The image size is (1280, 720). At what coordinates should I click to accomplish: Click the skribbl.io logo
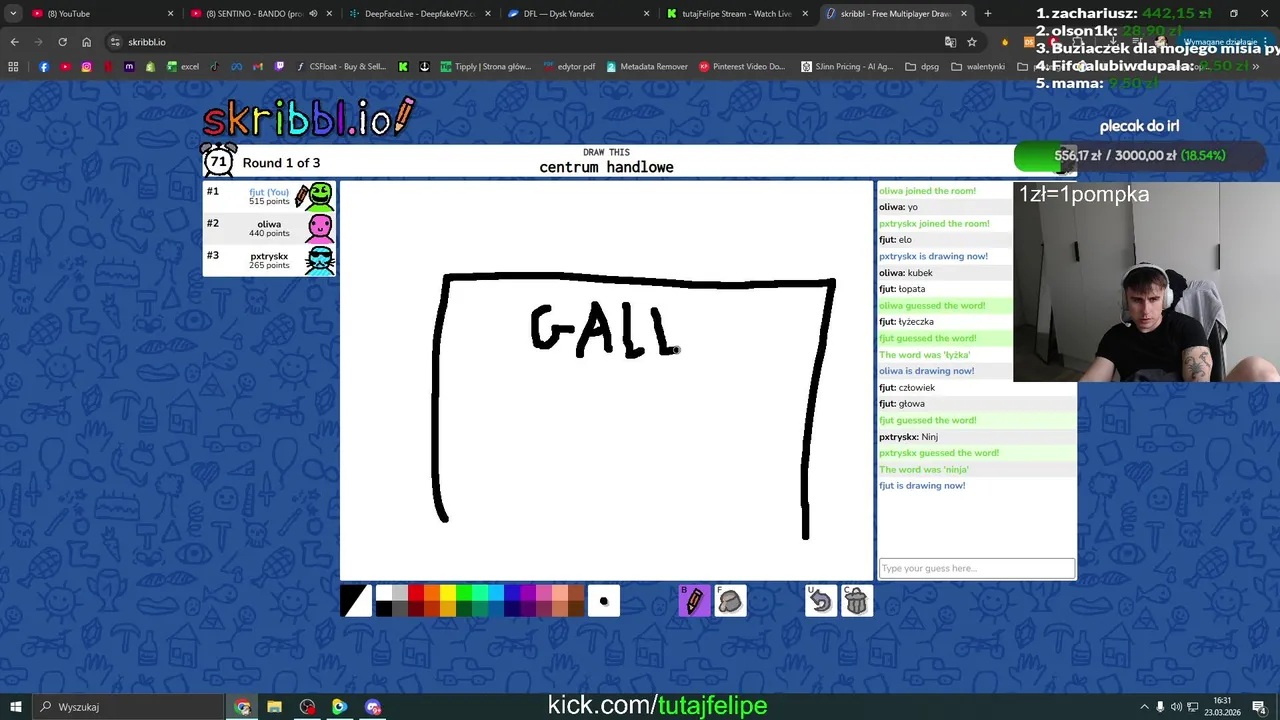307,117
